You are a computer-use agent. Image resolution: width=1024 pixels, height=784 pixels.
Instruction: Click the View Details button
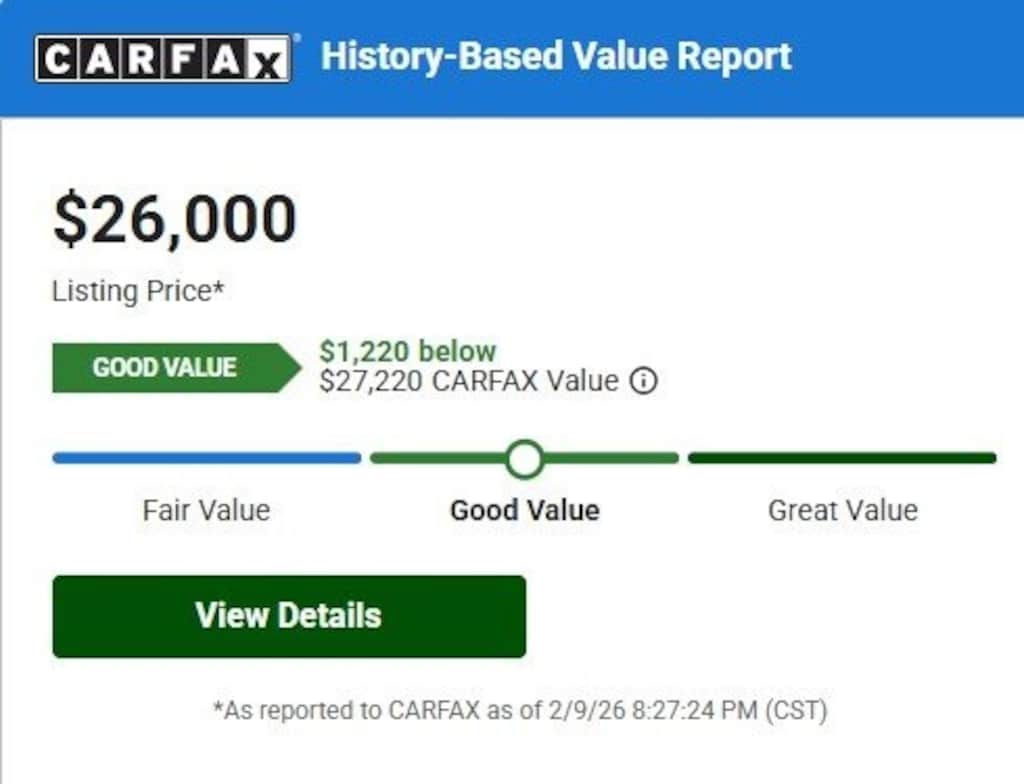tap(289, 615)
